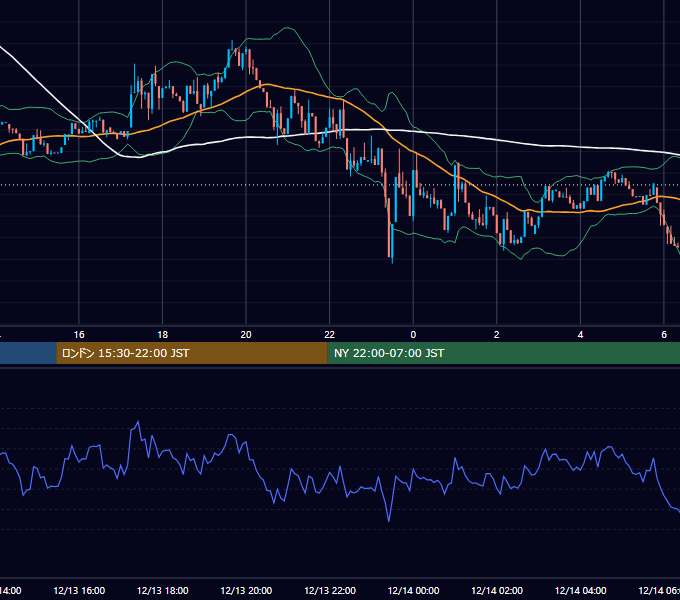This screenshot has width=680, height=600.
Task: Click the 12/13 18:00 time label
Action: [163, 590]
